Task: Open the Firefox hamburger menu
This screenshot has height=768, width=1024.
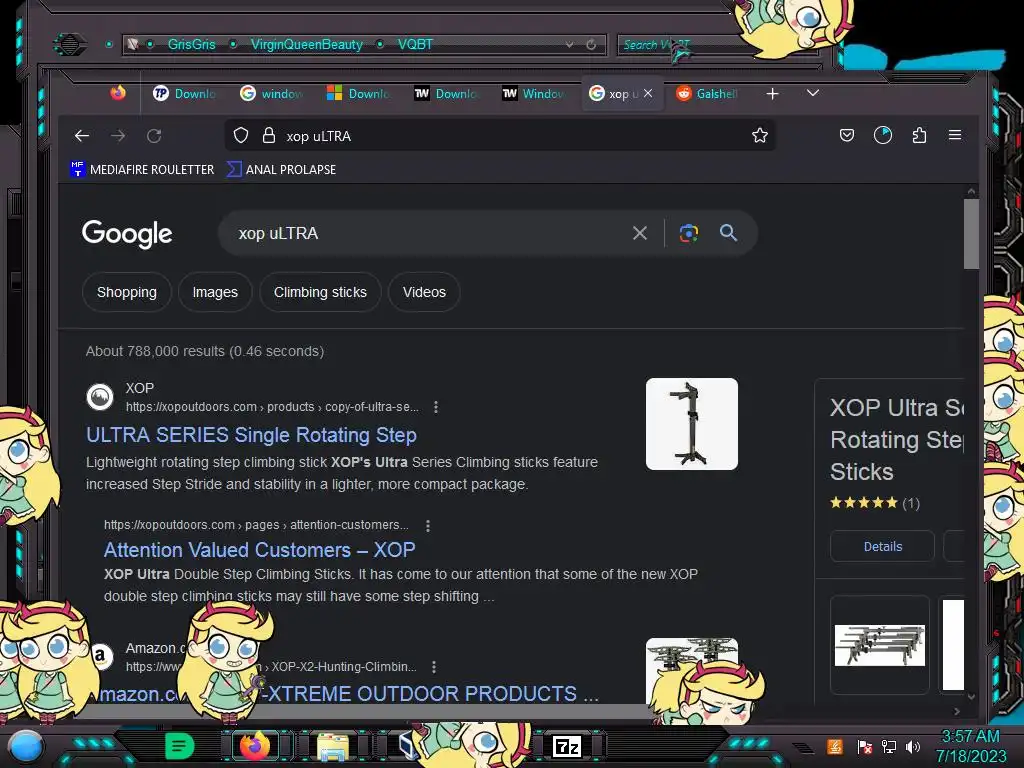Action: pyautogui.click(x=955, y=135)
